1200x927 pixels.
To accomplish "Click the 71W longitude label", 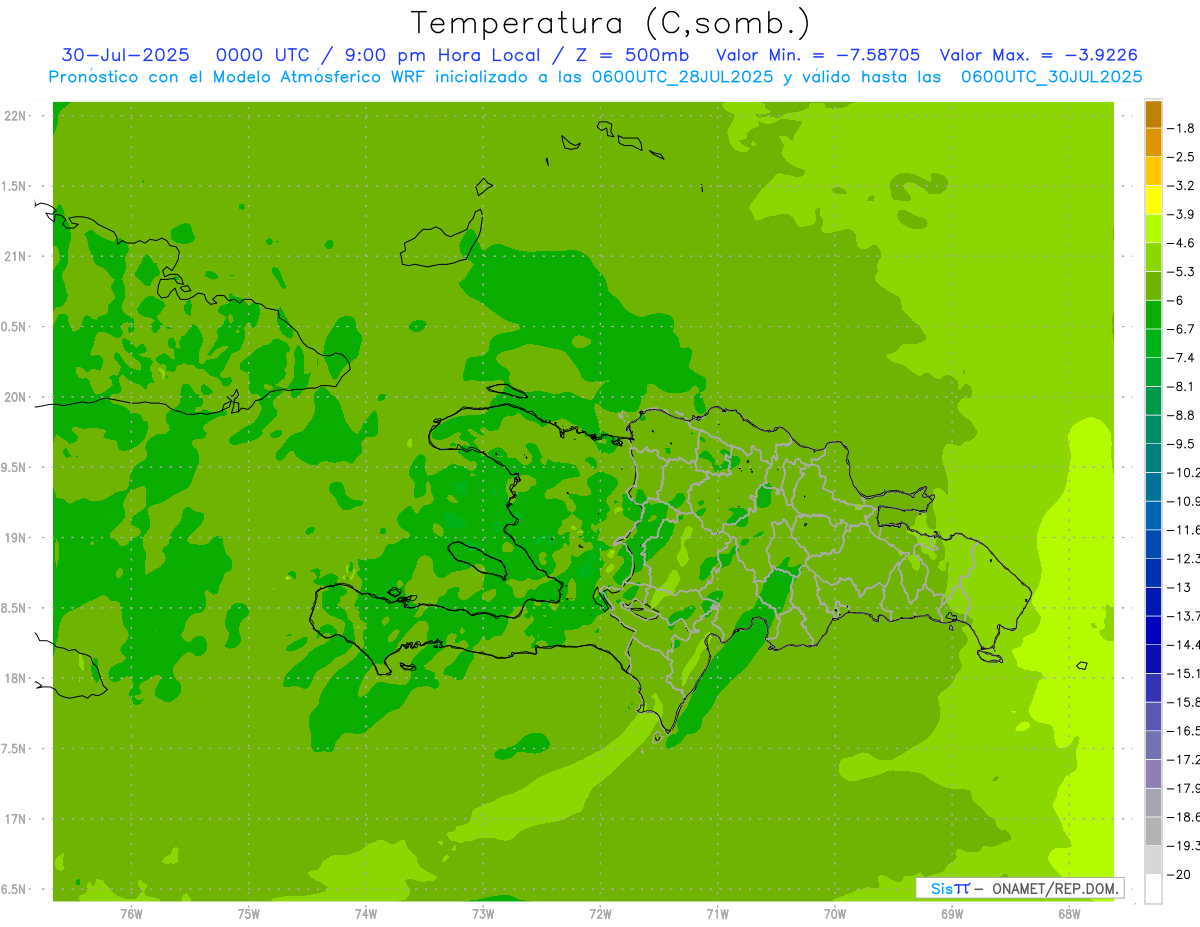I will pos(717,914).
